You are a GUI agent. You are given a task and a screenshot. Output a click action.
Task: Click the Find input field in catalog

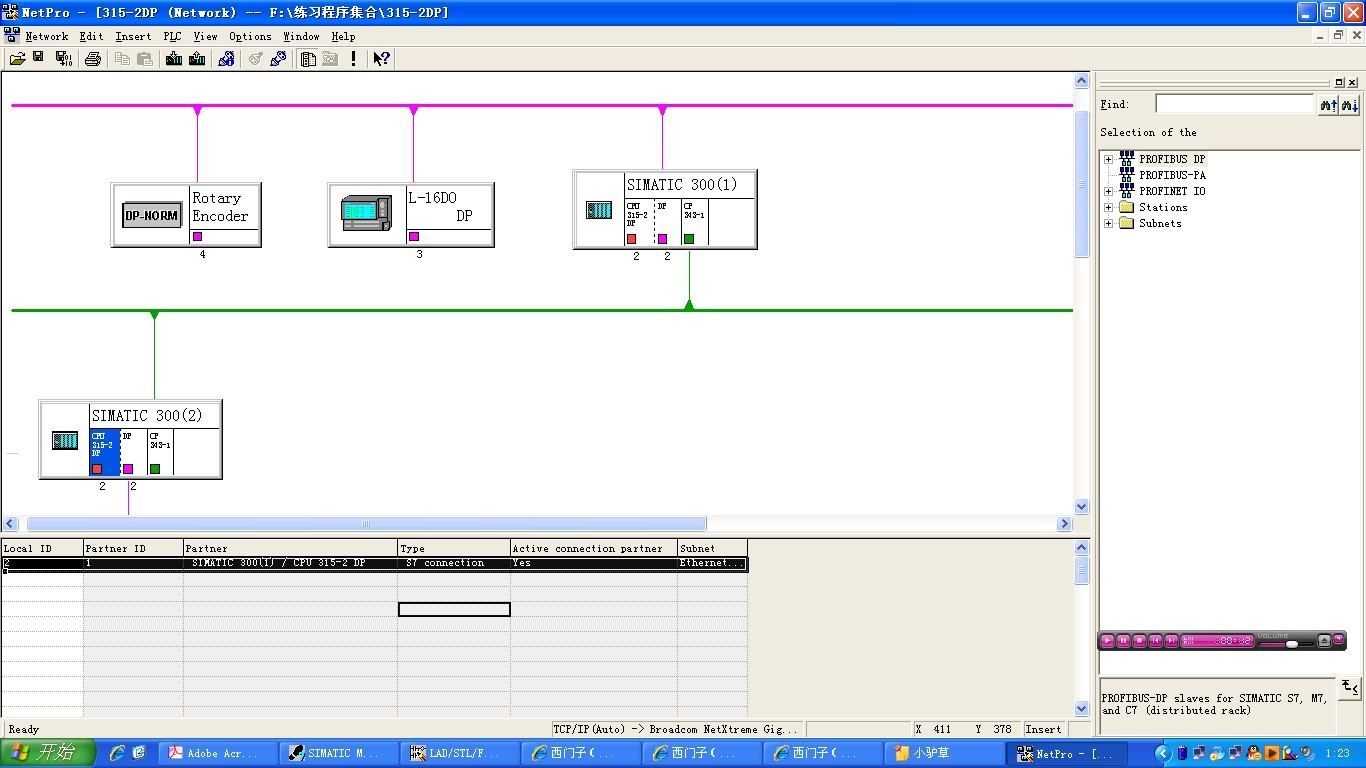tap(1235, 104)
